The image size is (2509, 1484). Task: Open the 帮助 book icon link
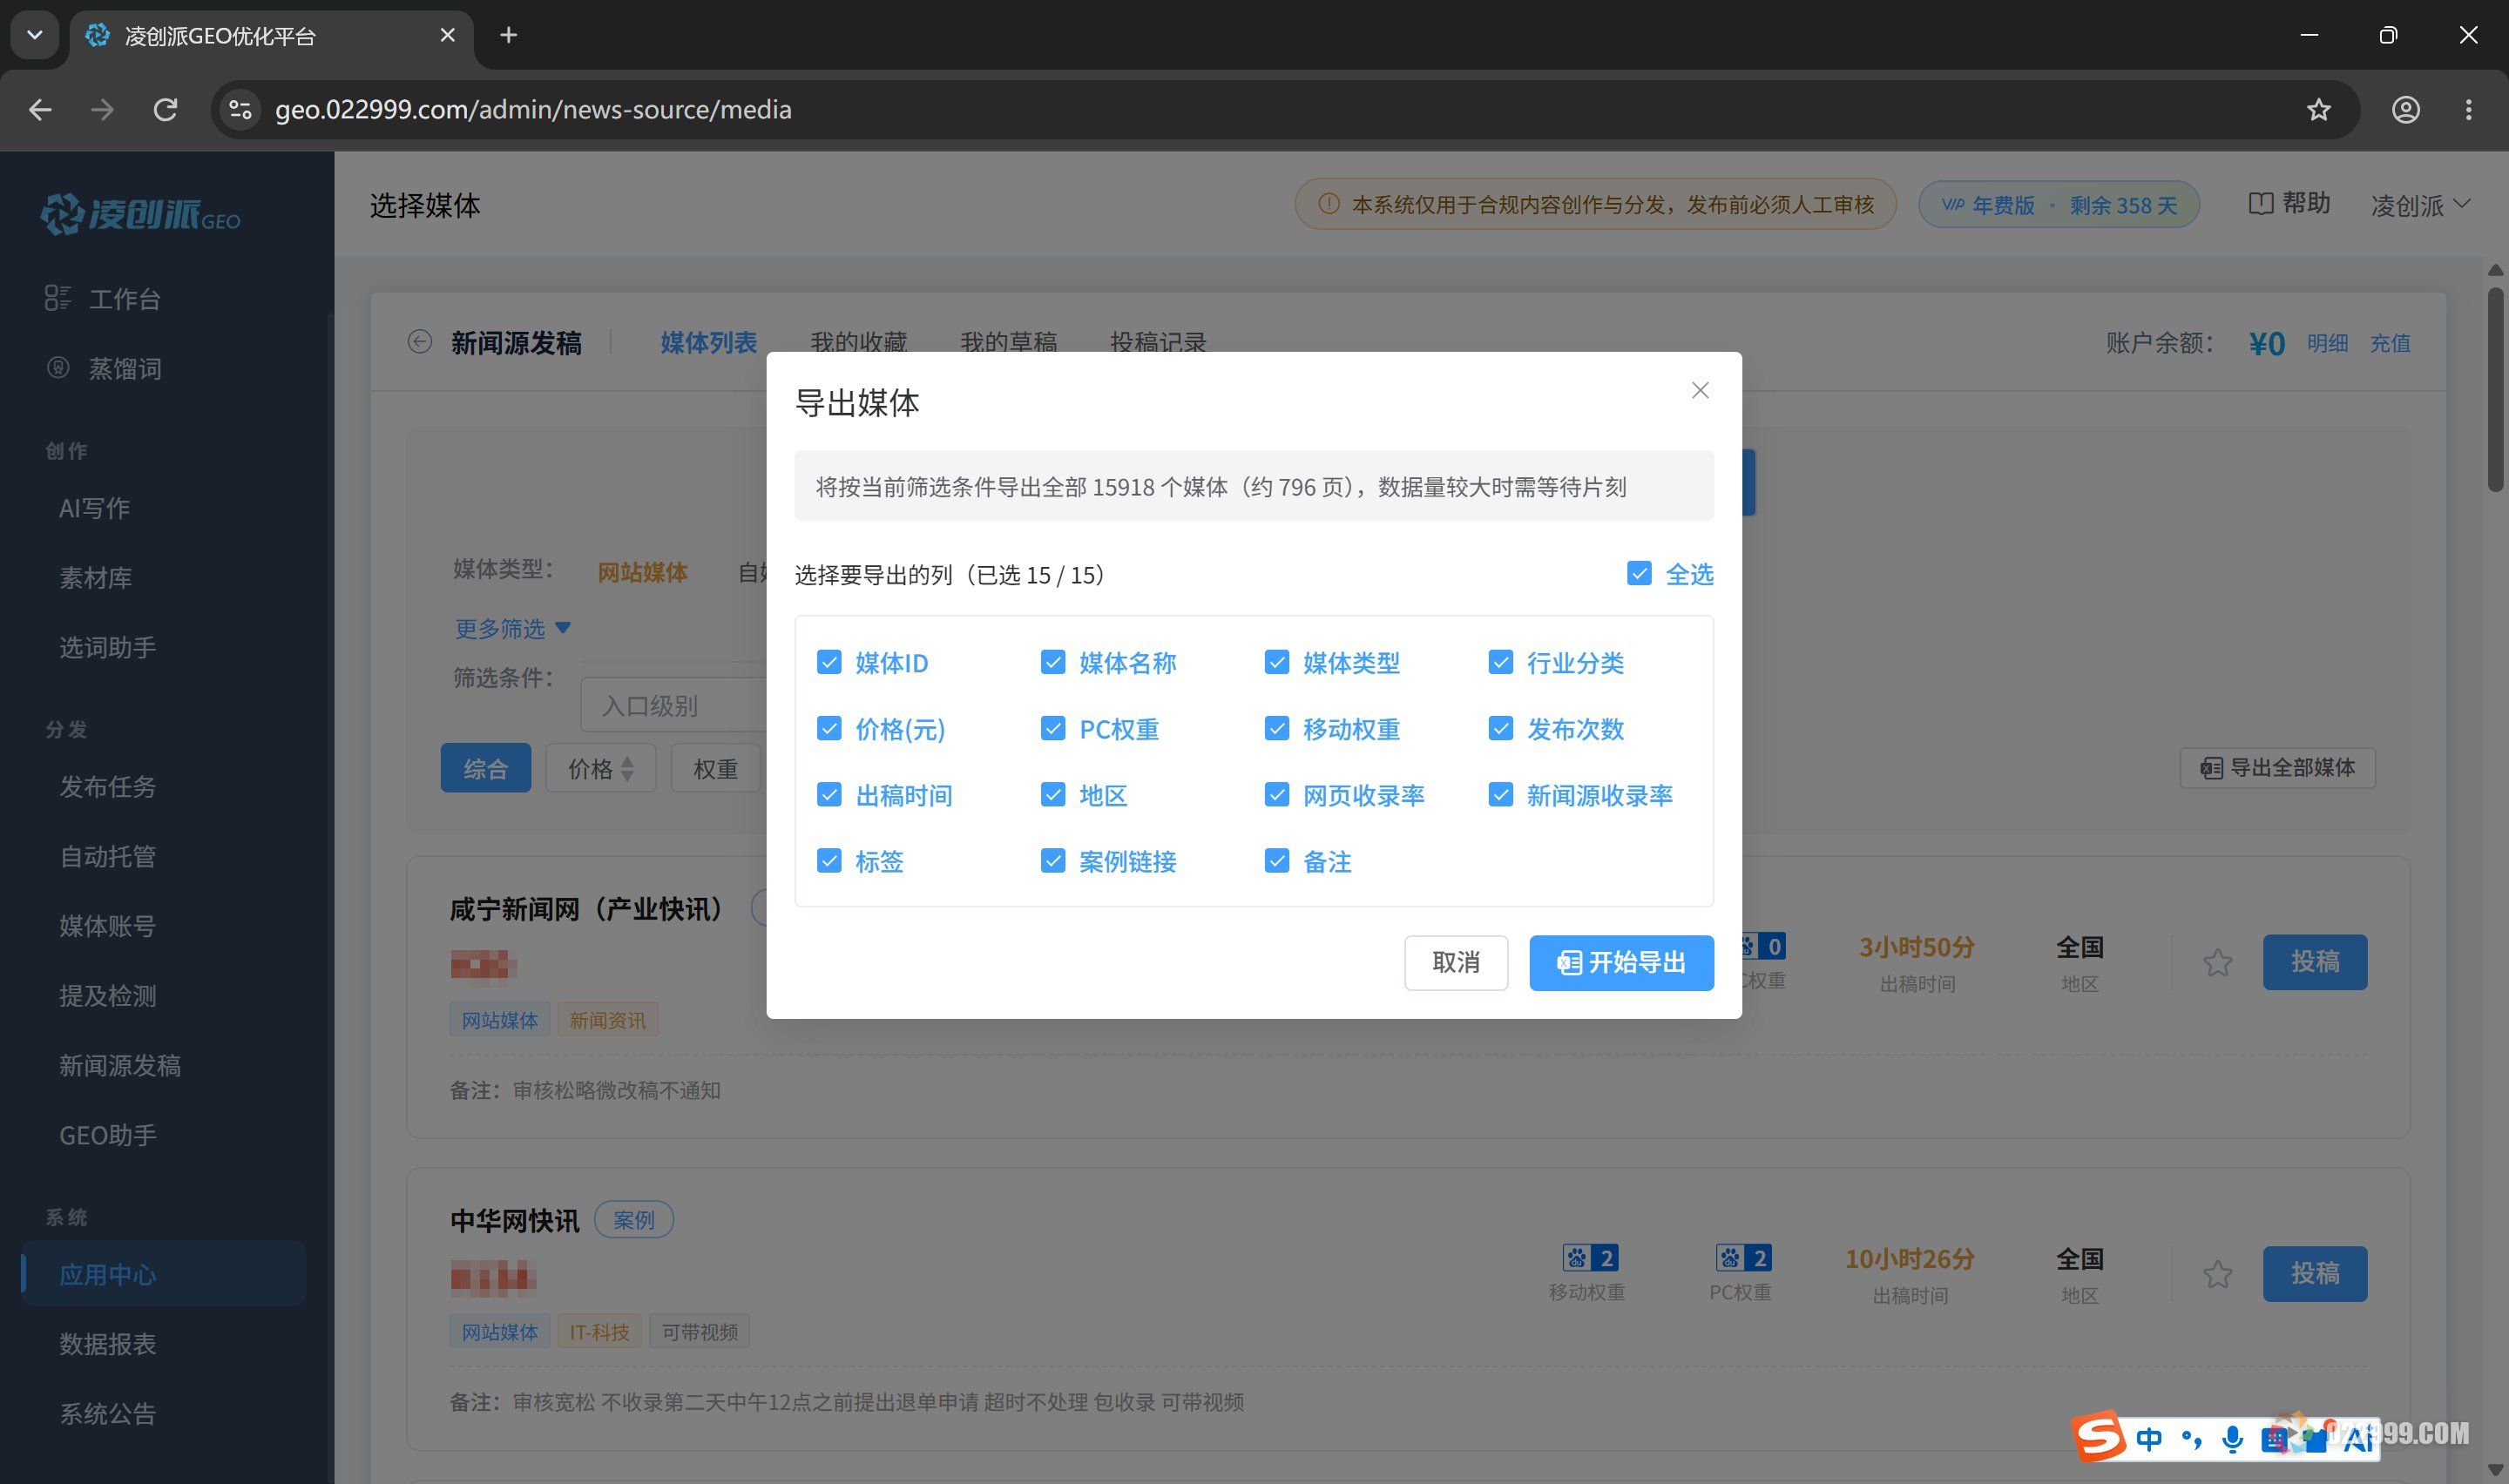click(2289, 203)
